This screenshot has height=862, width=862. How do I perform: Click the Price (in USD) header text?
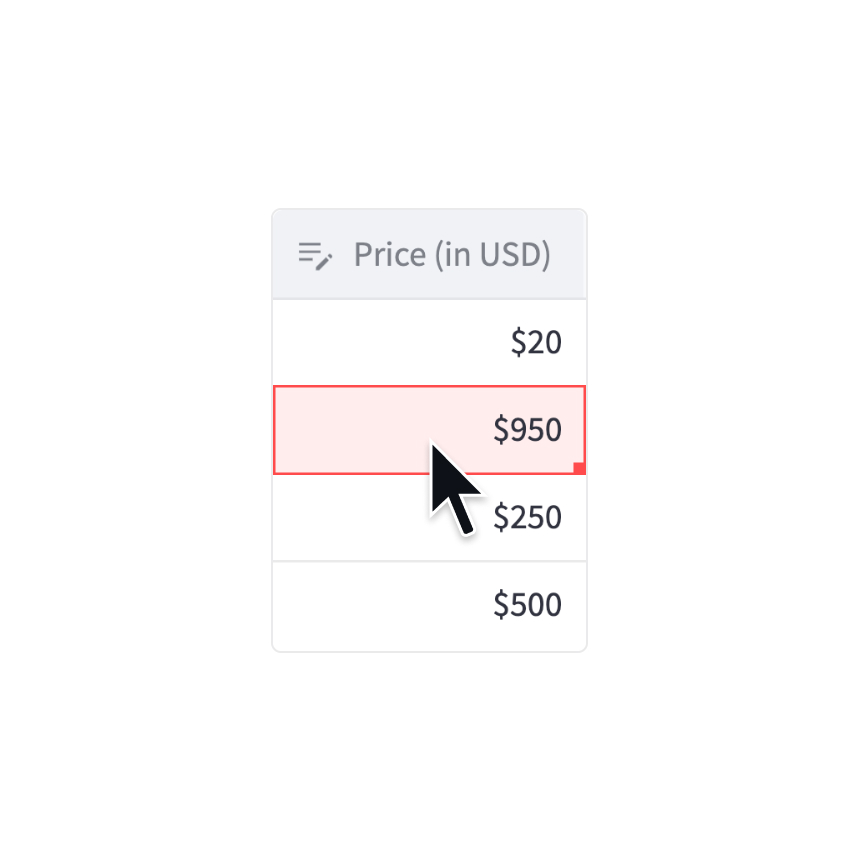(x=452, y=255)
